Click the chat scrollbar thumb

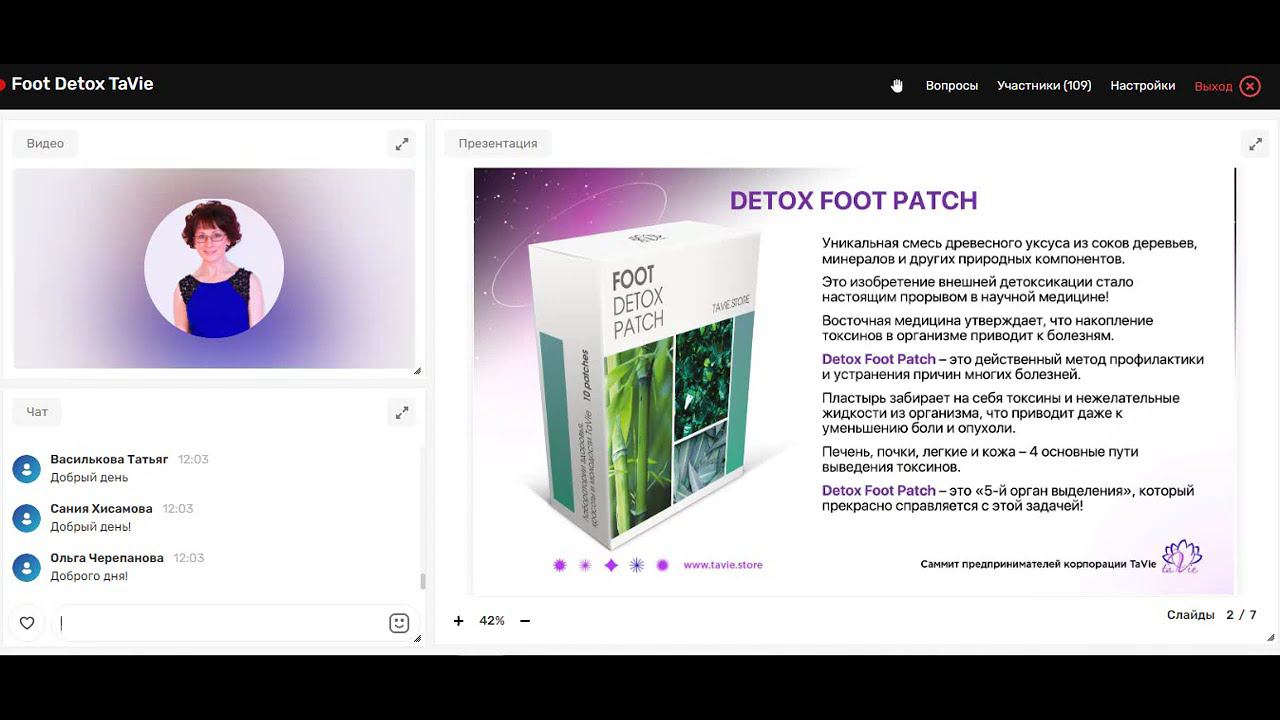tap(422, 581)
